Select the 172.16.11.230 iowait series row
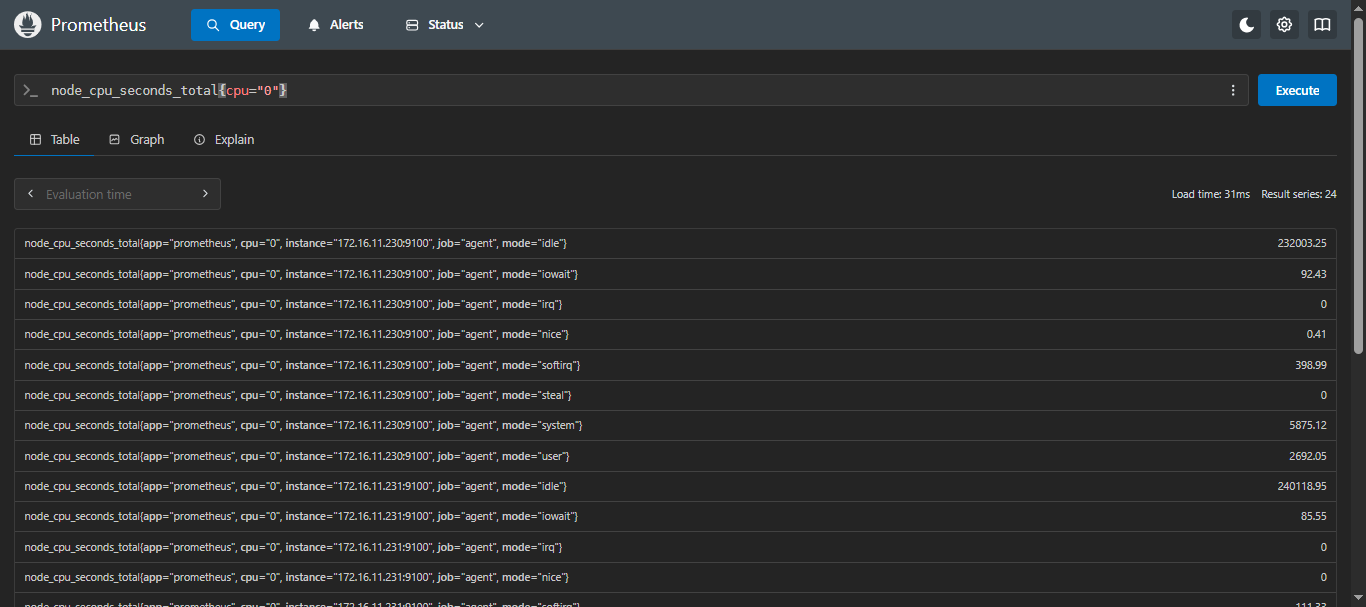The width and height of the screenshot is (1366, 607). (675, 274)
